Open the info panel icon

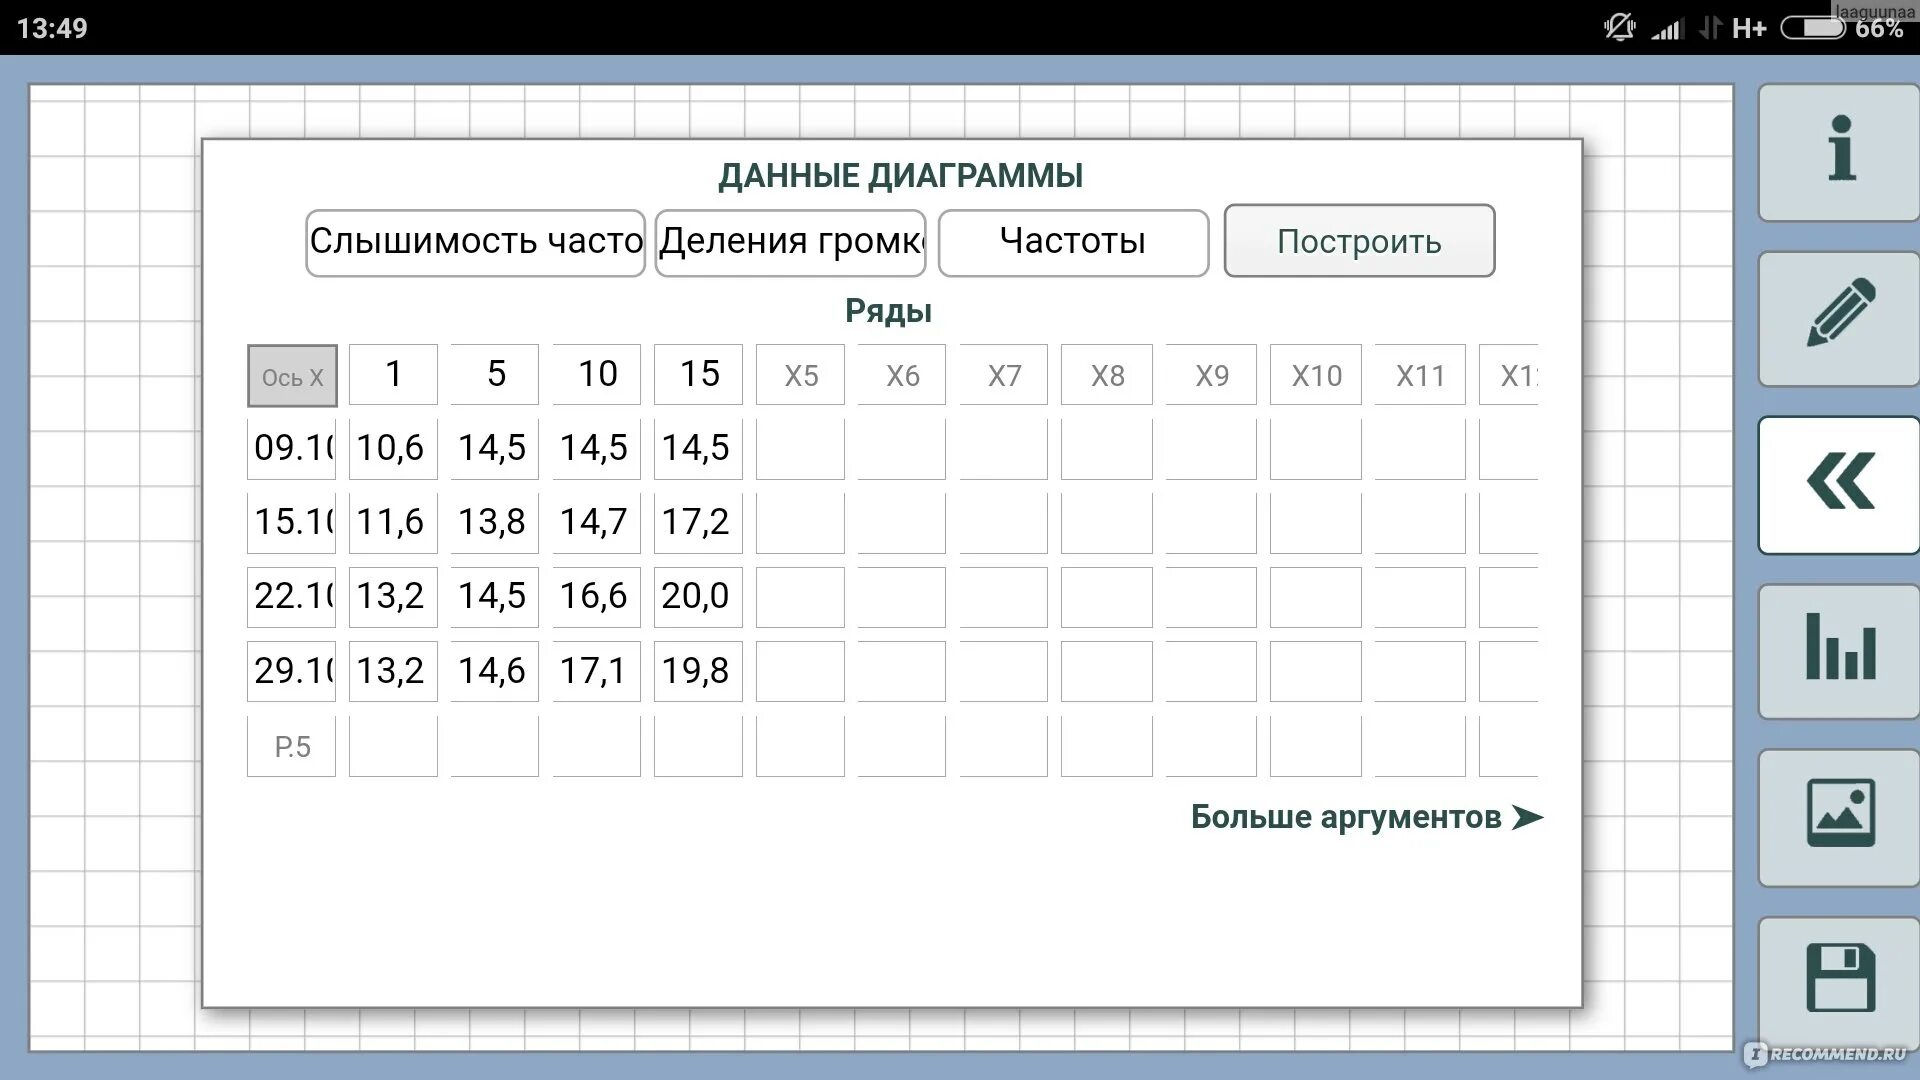[1840, 152]
